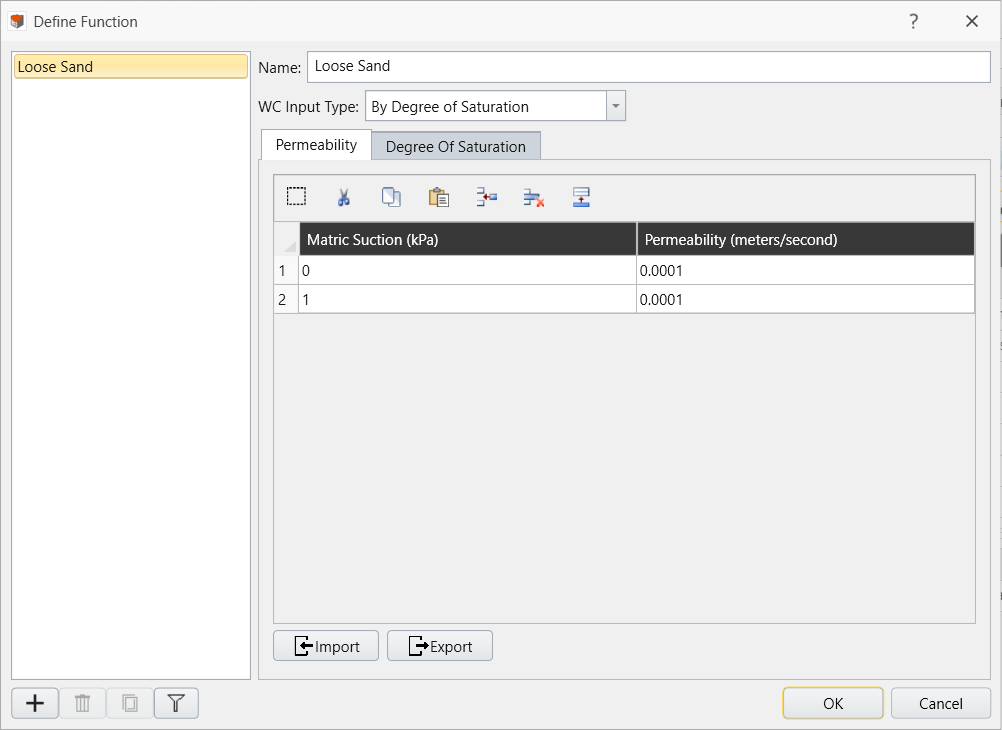This screenshot has height=730, width=1002.
Task: Click the Matric Suction (kPa) column header
Action: (468, 239)
